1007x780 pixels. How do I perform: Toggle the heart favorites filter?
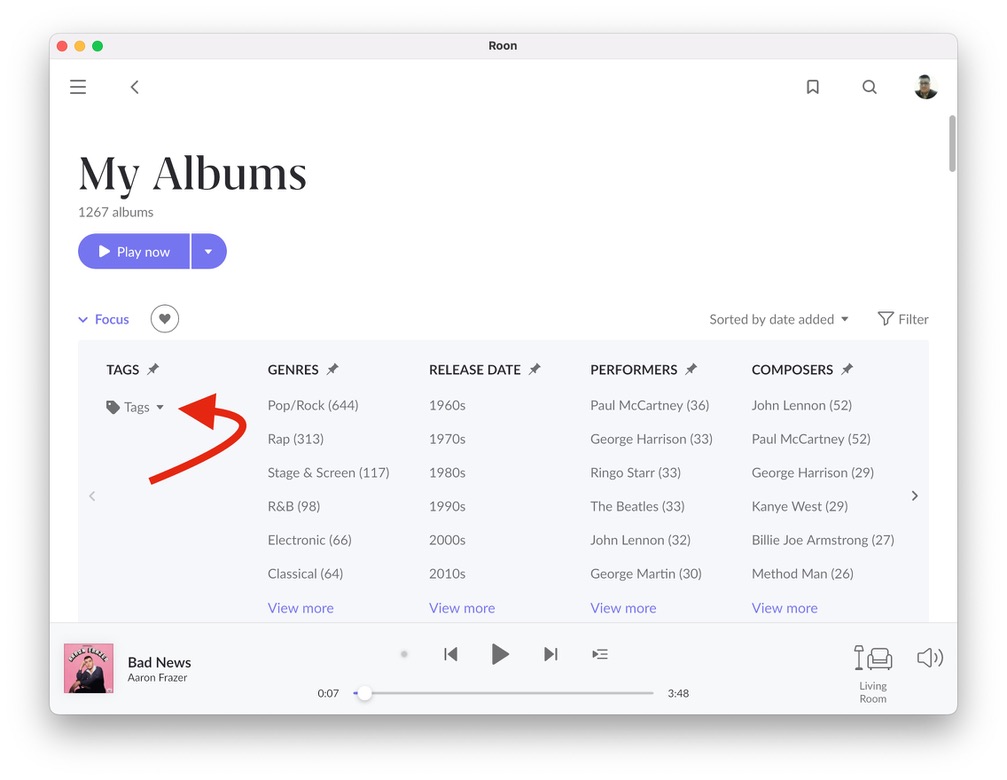coord(164,318)
